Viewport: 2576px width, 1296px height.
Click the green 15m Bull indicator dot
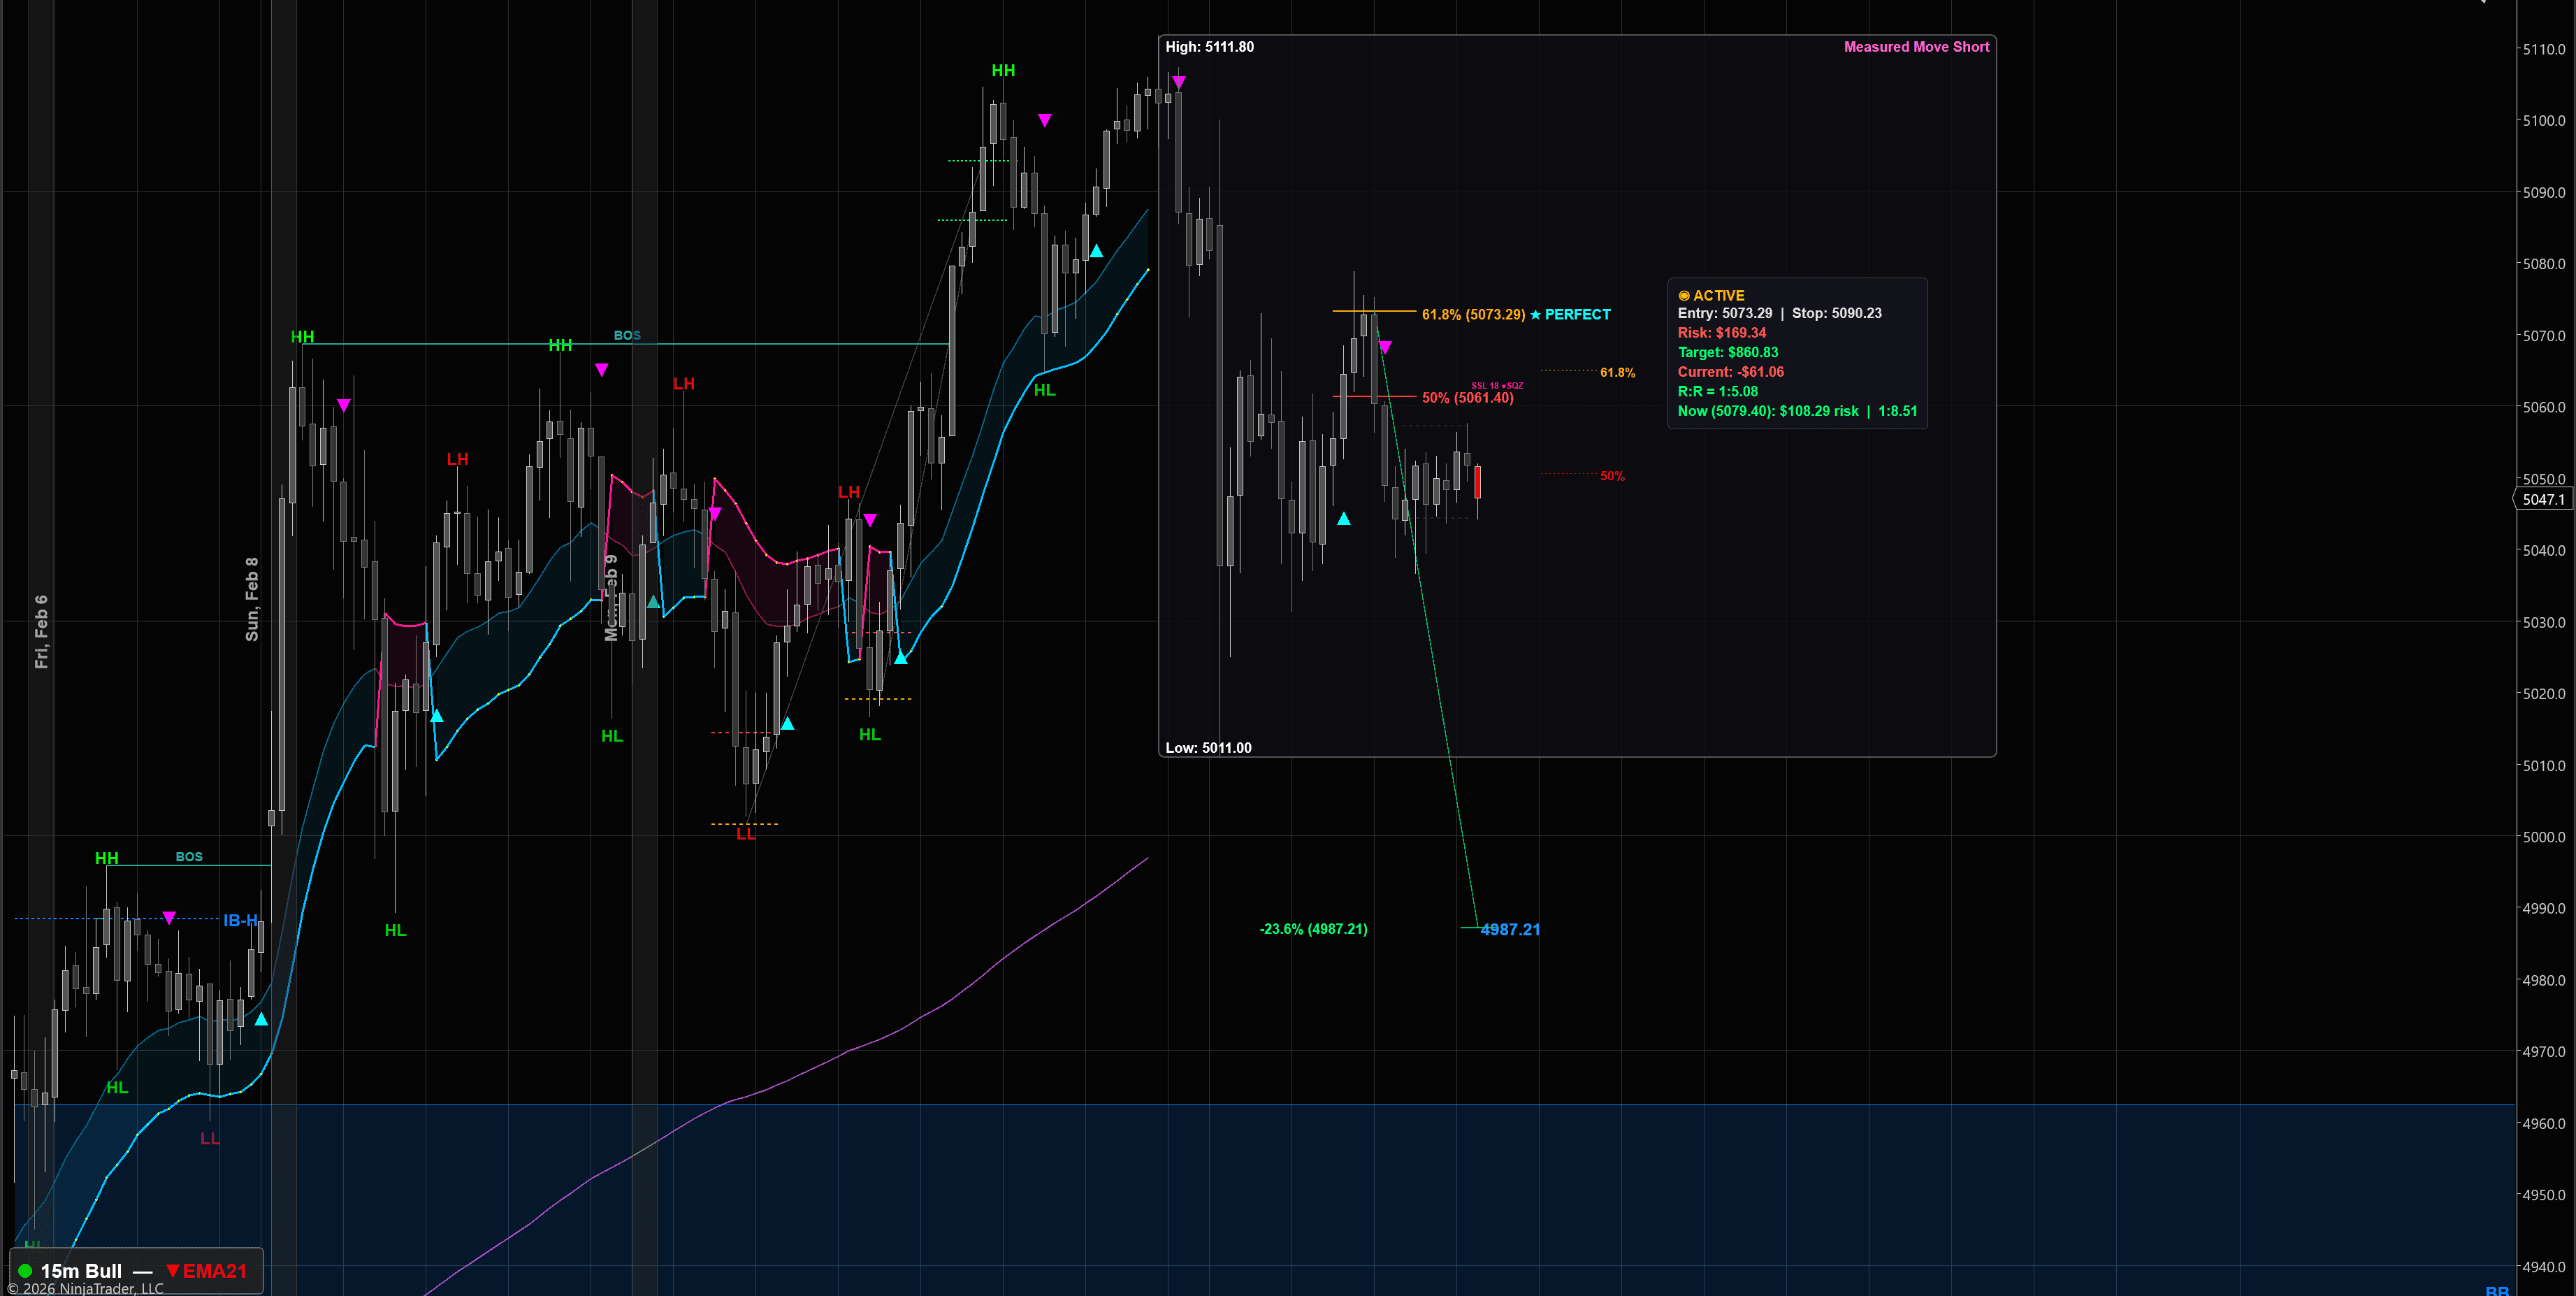[25, 1271]
